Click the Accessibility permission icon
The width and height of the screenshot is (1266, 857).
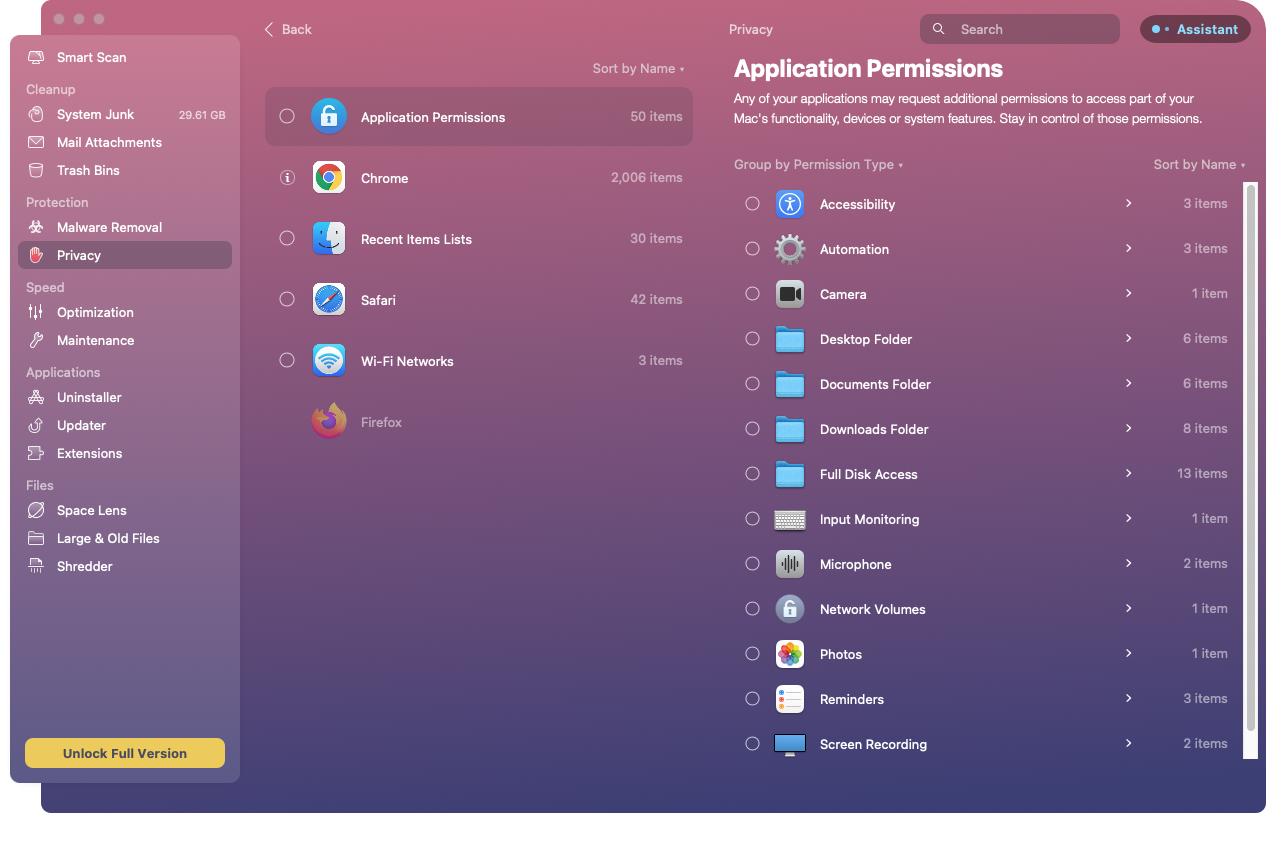[x=790, y=204]
